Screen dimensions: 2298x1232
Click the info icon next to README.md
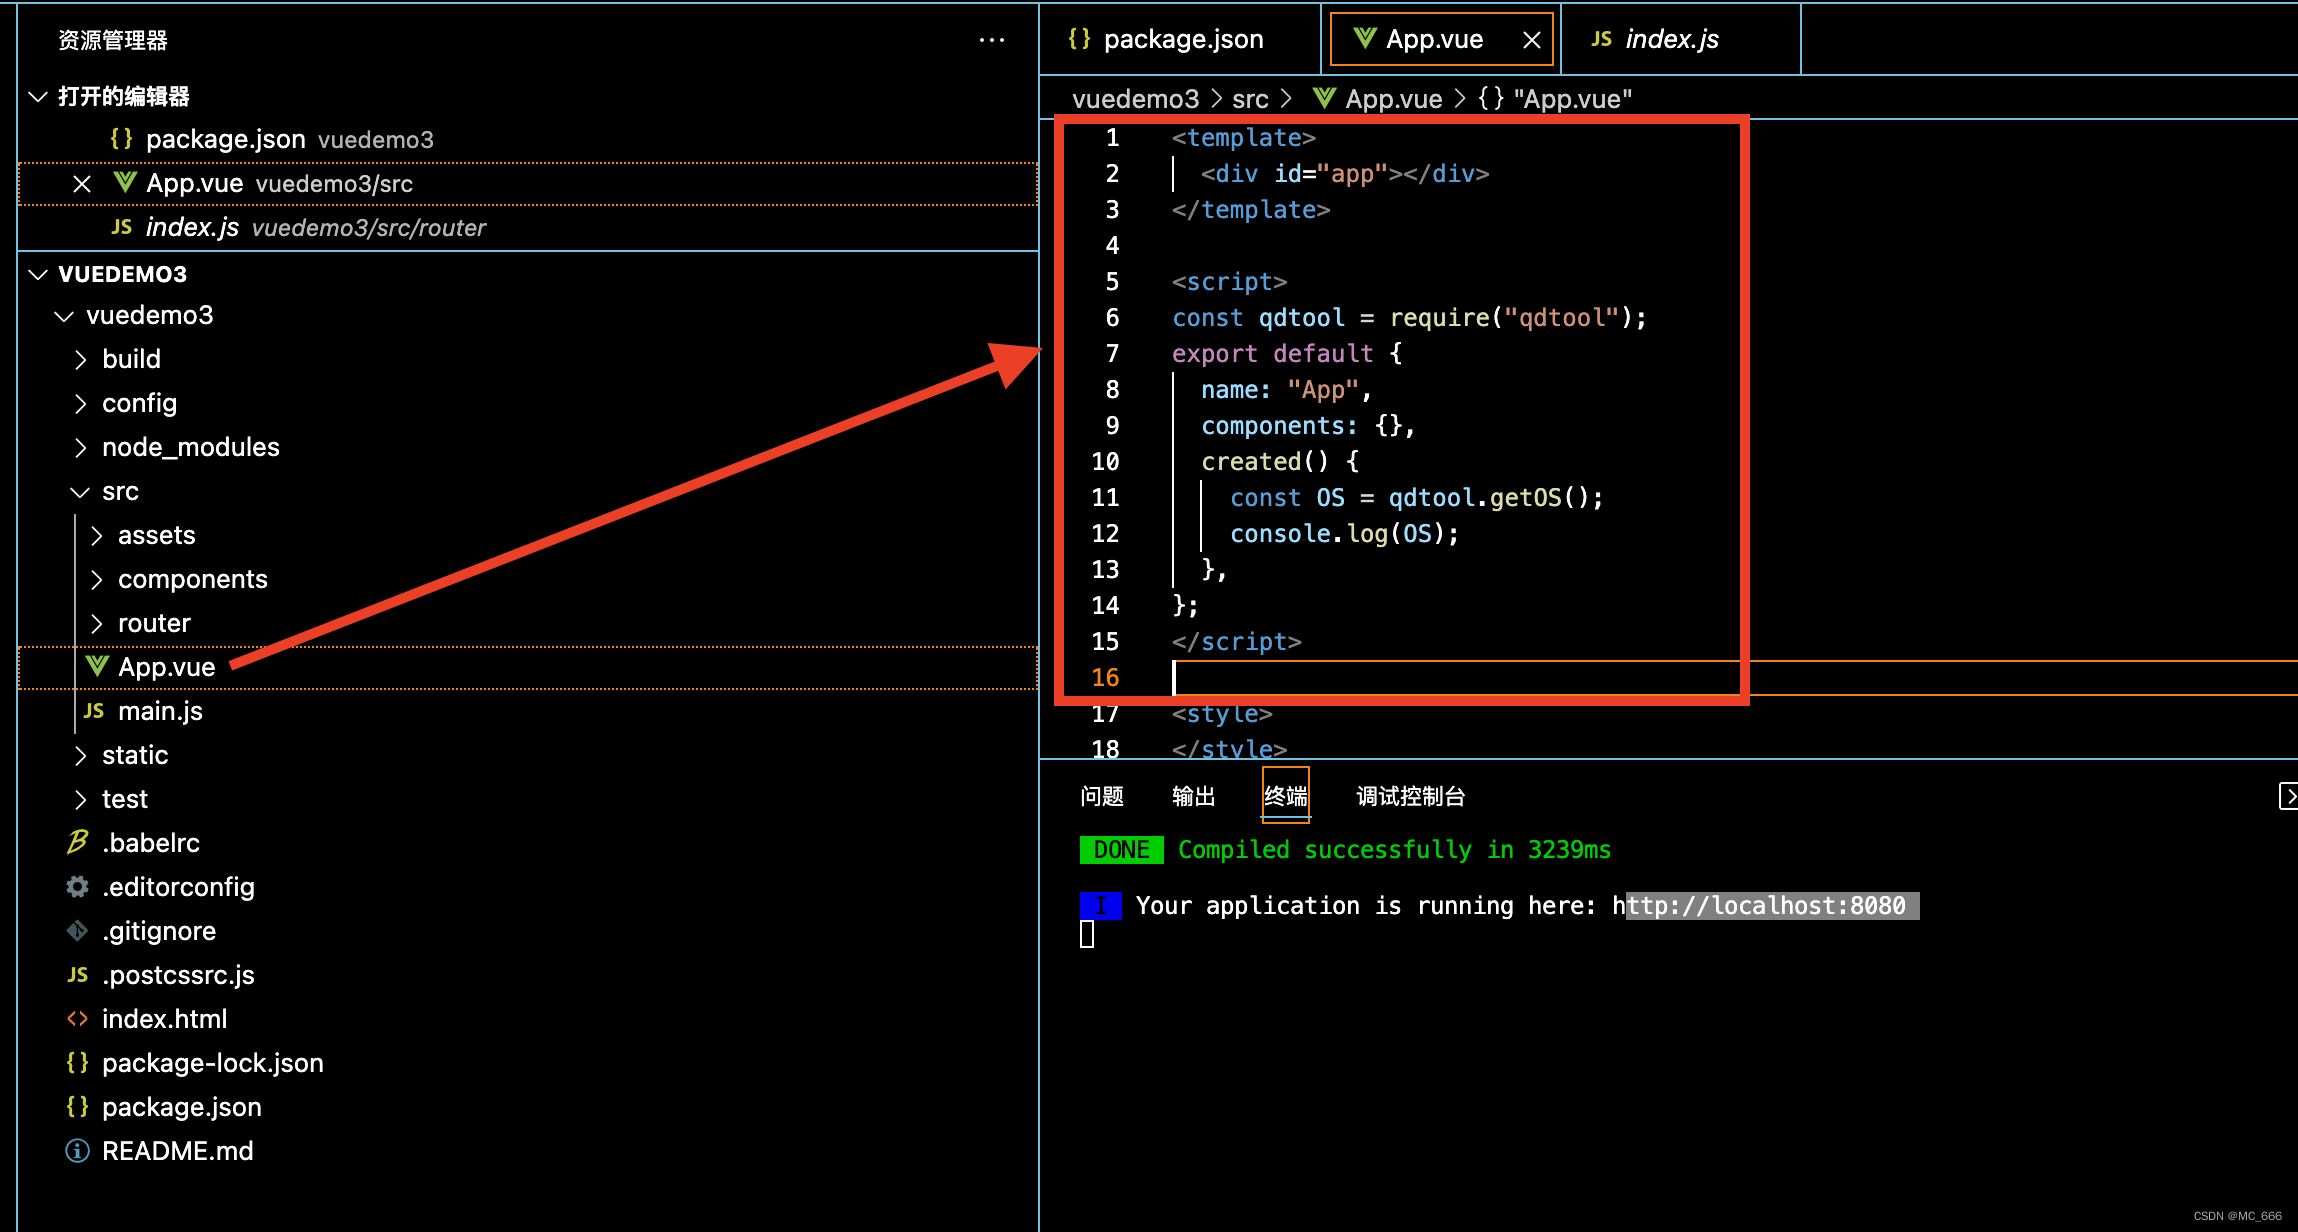point(77,1151)
